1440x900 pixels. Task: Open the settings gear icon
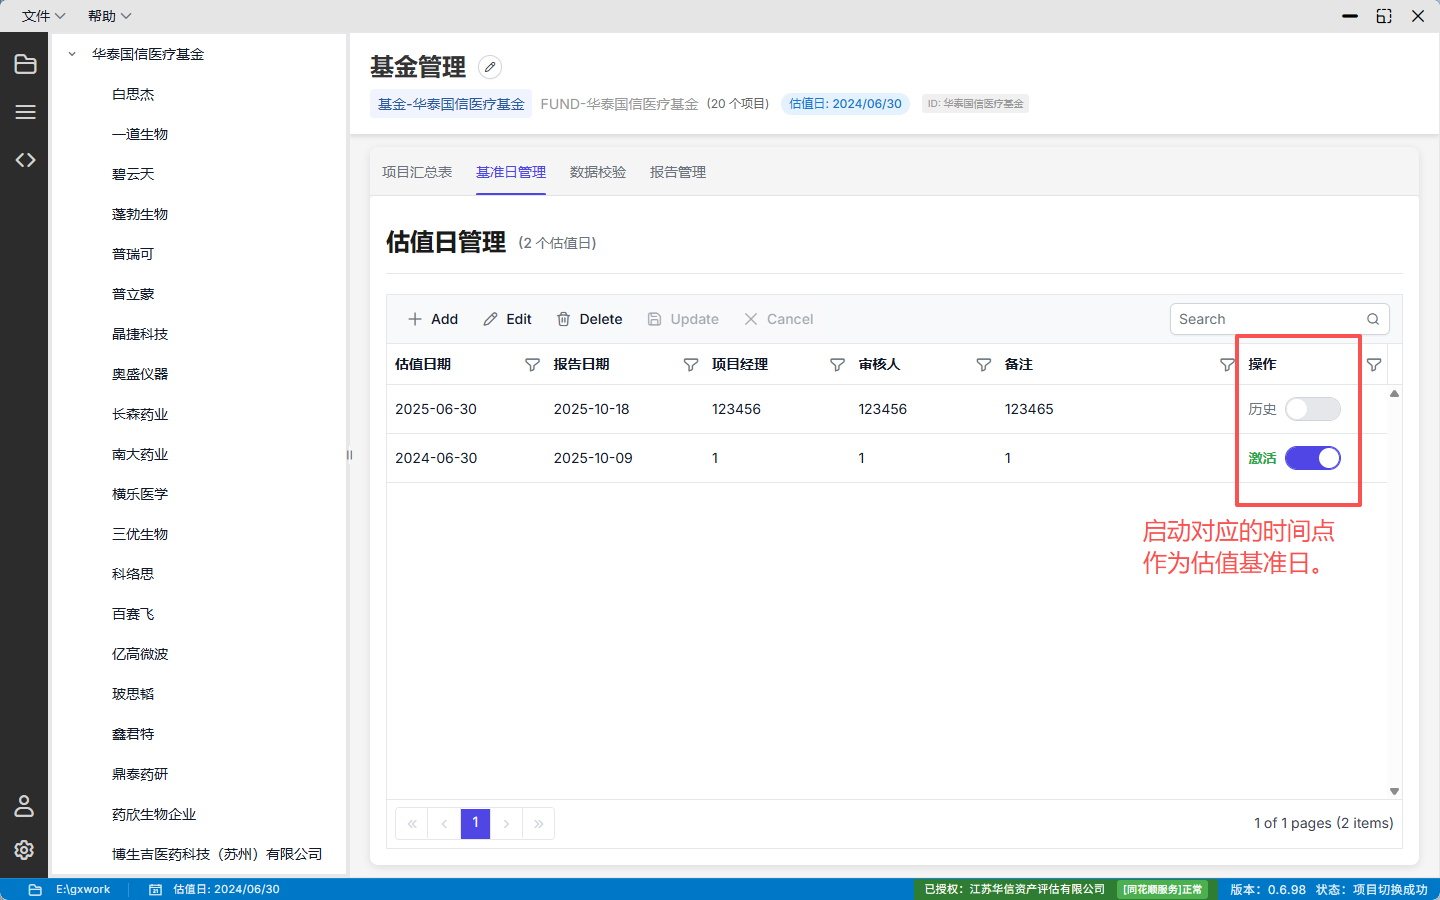pyautogui.click(x=24, y=849)
